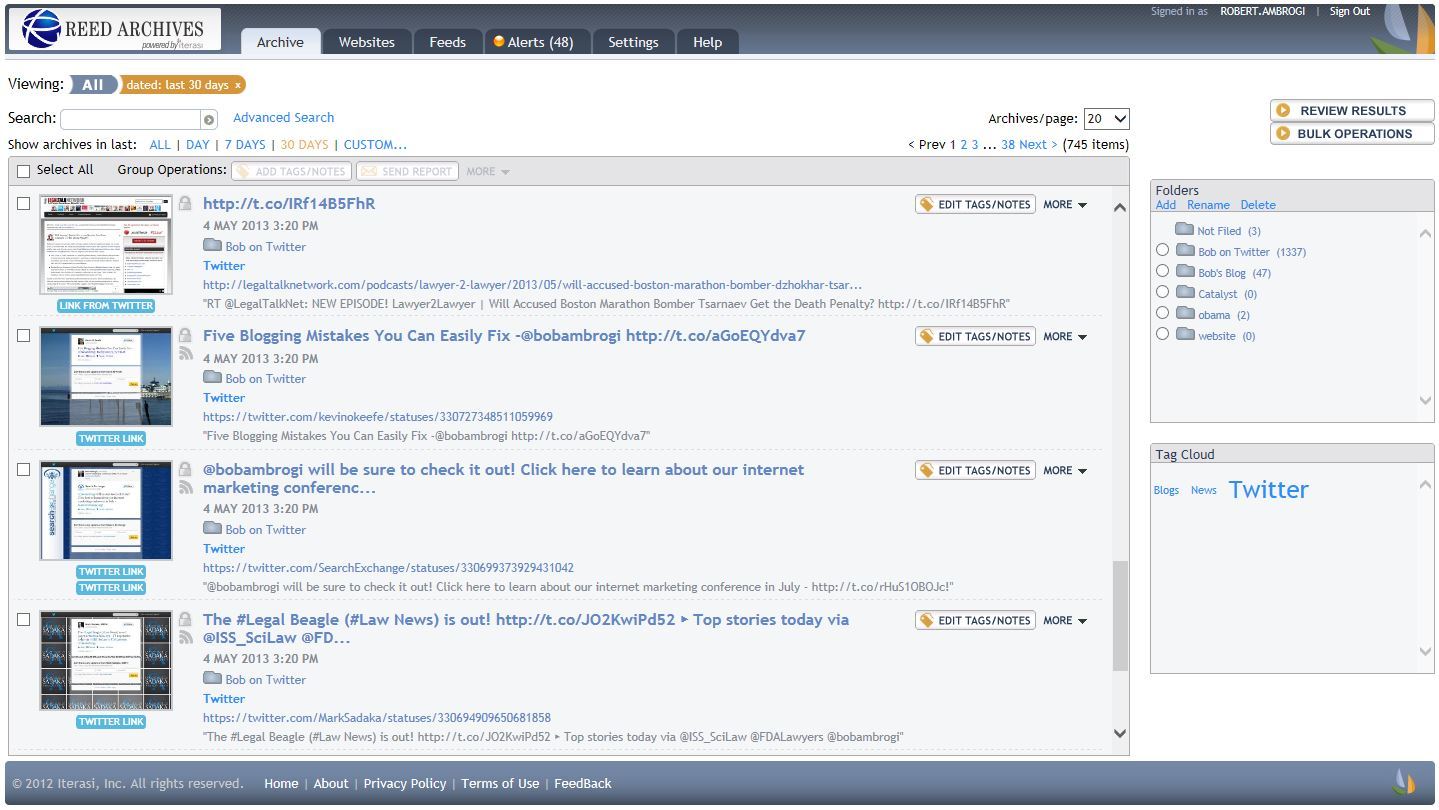Select Bob on Twitter folder radio button
The width and height of the screenshot is (1439, 810).
(x=1162, y=250)
